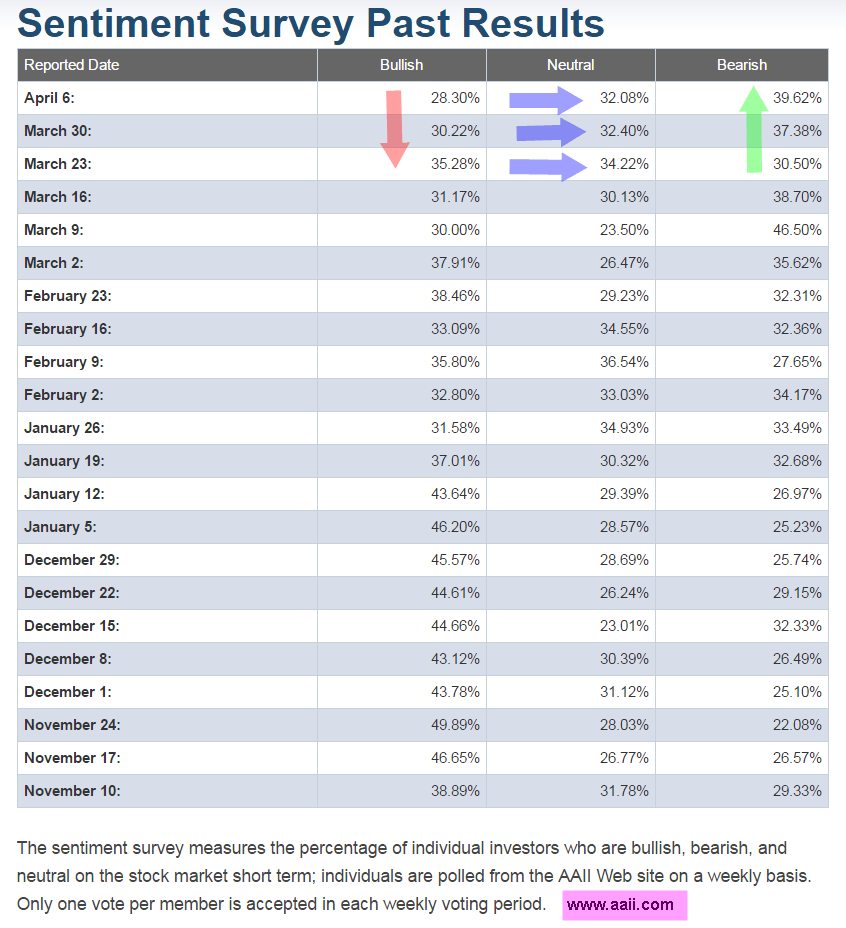Click the blue arrow in March 23 row
The image size is (846, 928).
coord(547,166)
